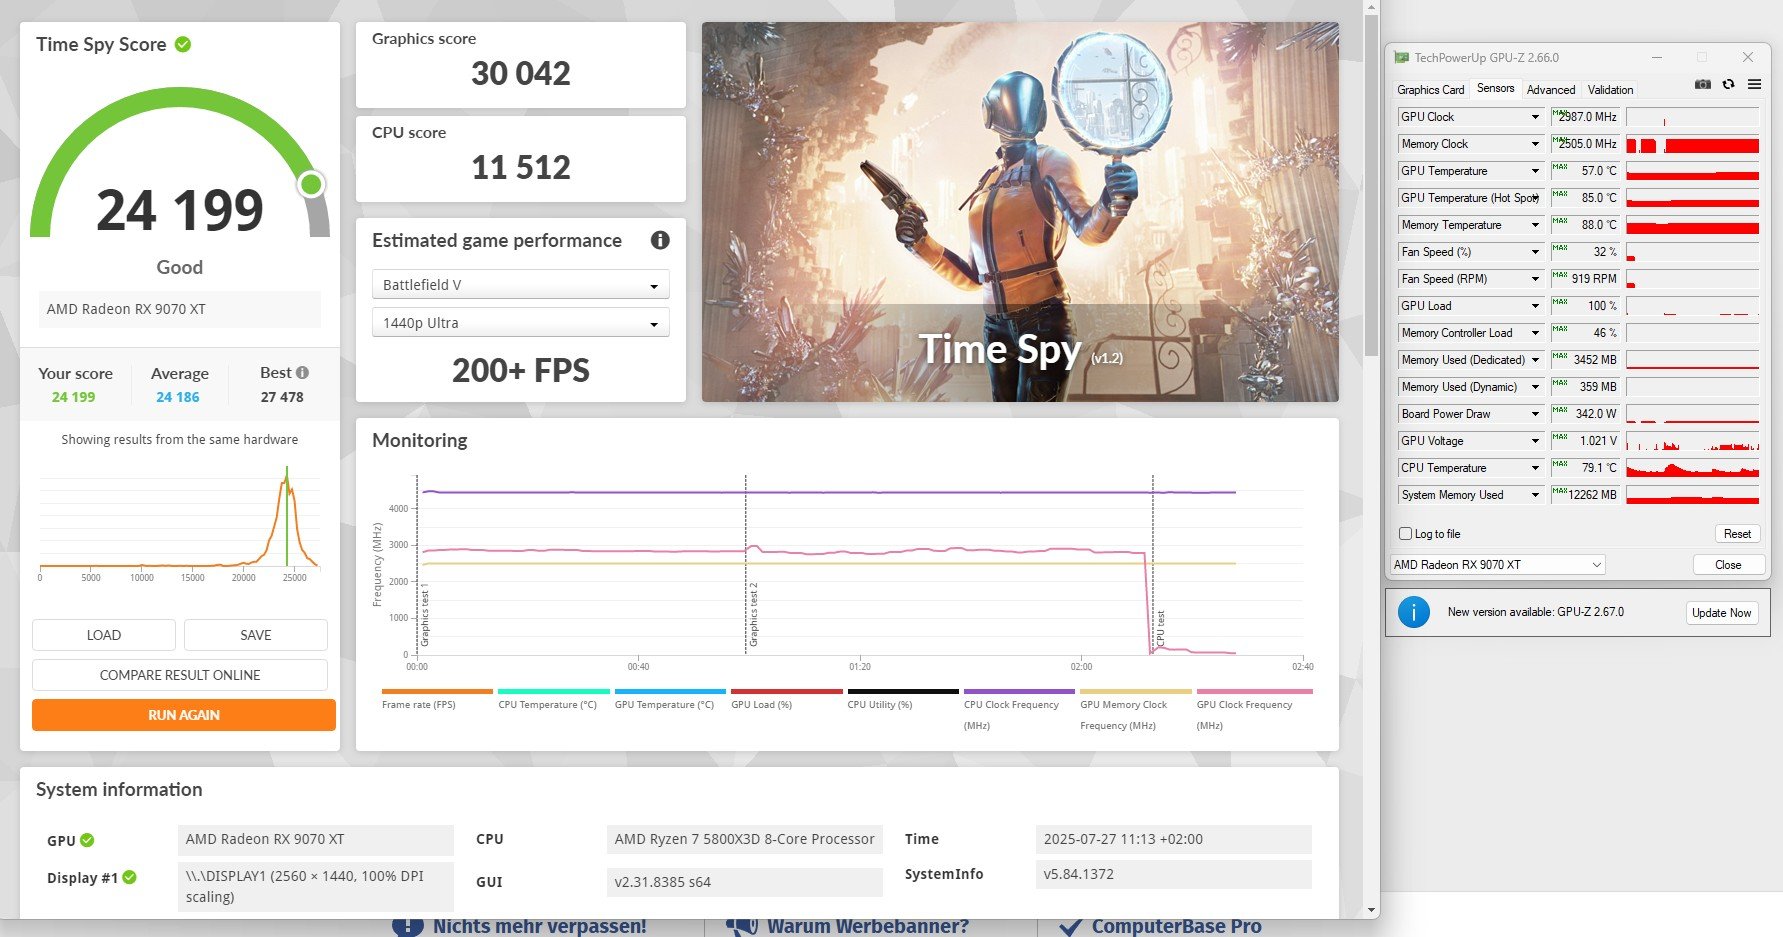Click the scrollbar down arrow in 3DMark
The width and height of the screenshot is (1783, 937).
pos(1371,910)
